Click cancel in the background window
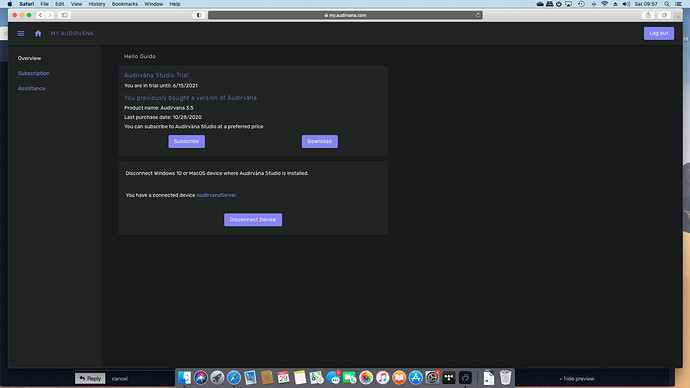Screen dimensions: 690x388 pos(119,378)
